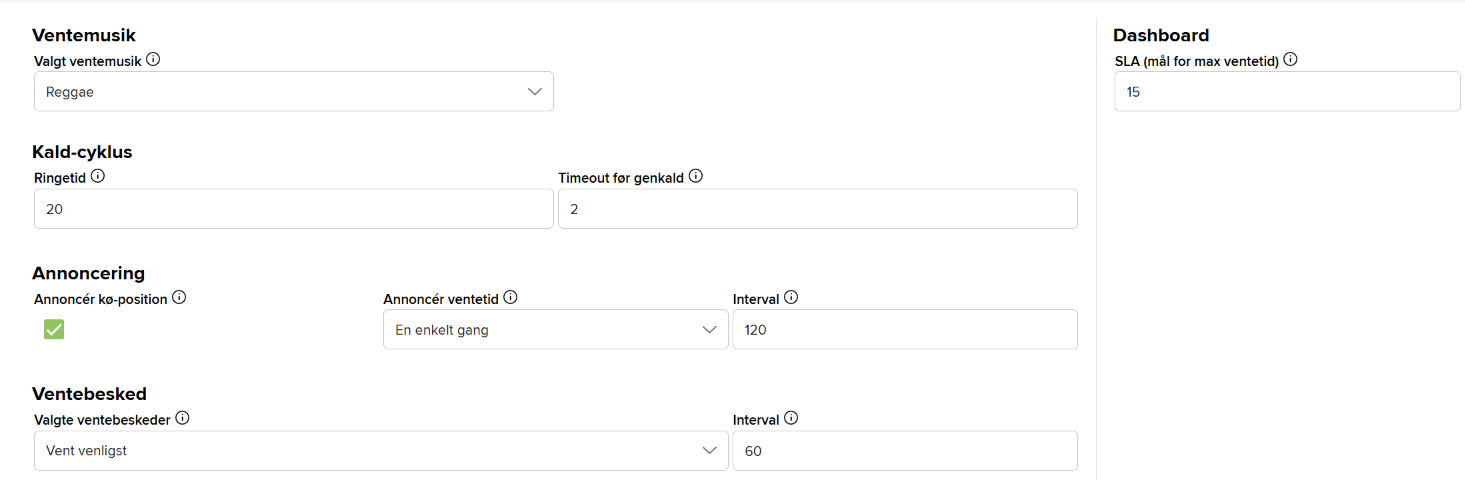Uncheck the Annoncér kø-position checkbox

click(54, 329)
